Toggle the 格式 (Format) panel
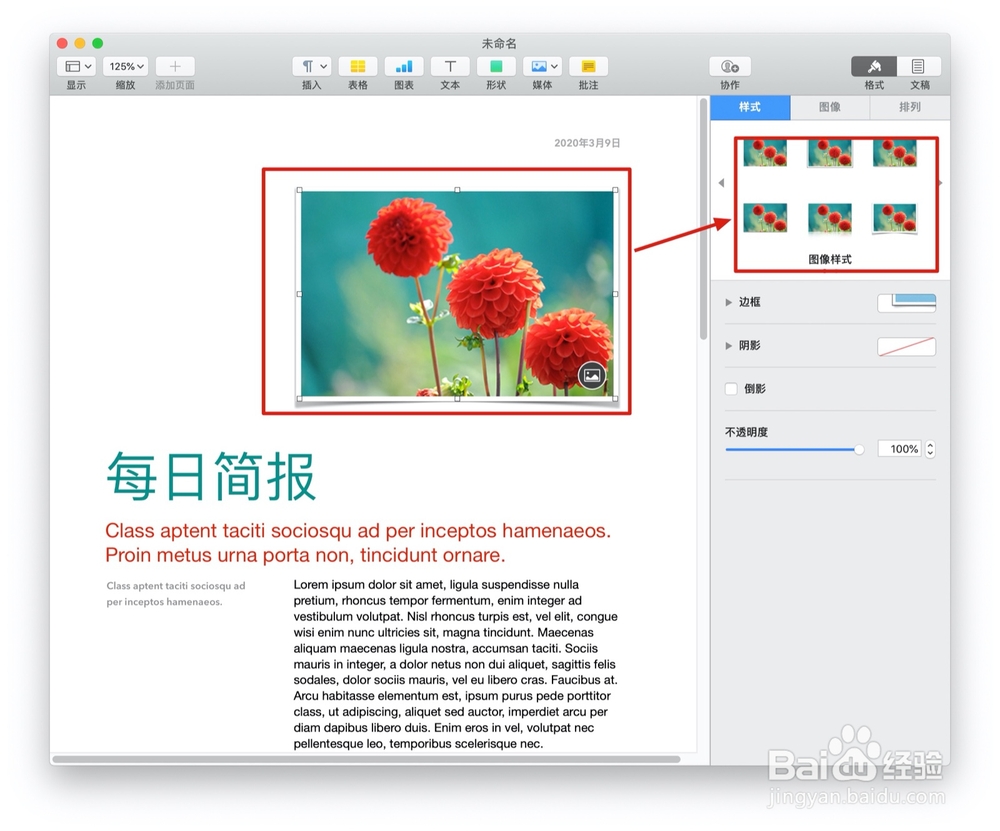1000x831 pixels. click(872, 66)
